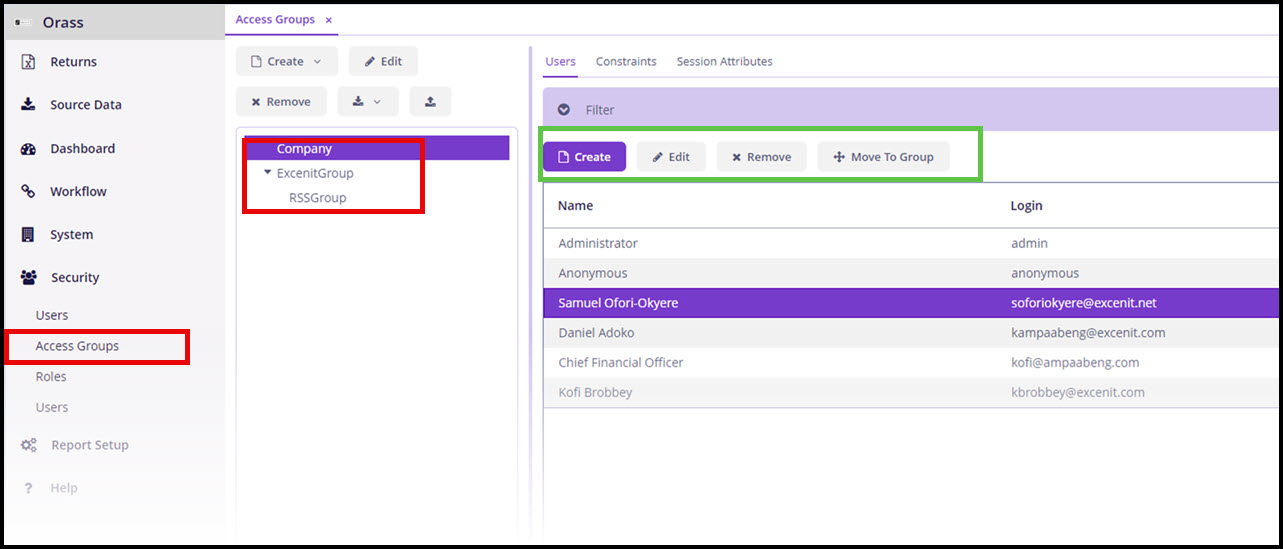
Task: Click the purple Create user button
Action: [x=584, y=157]
